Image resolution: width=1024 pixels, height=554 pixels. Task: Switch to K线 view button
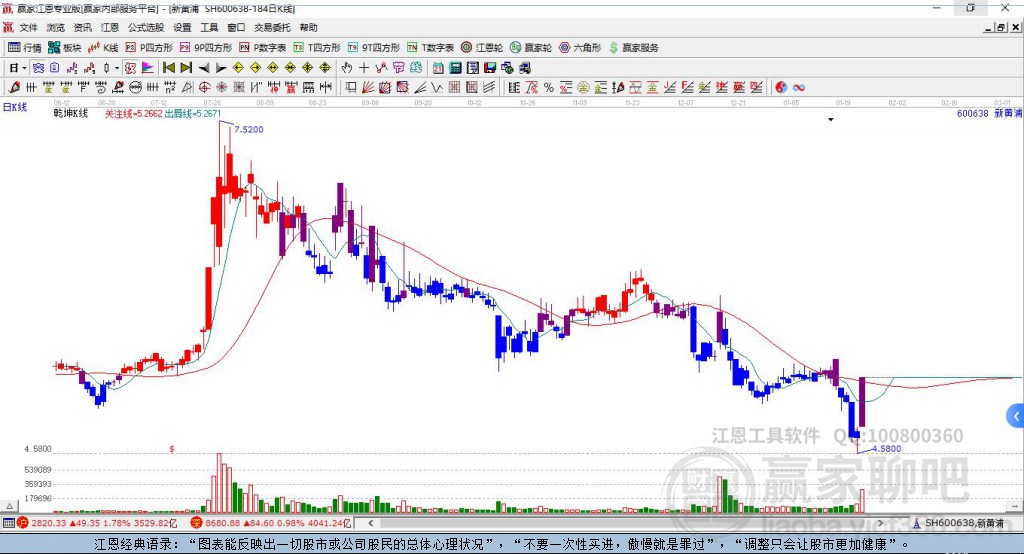pos(103,48)
